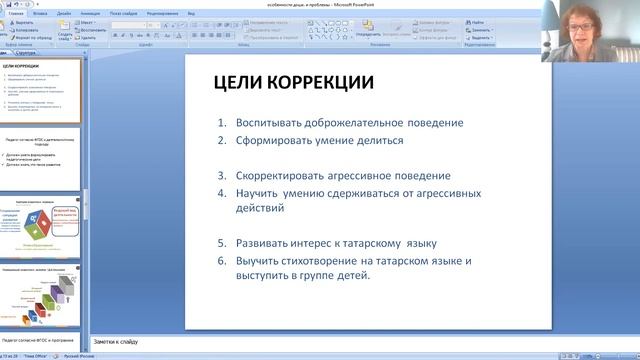
Task: Click Find (Найти) in editing group
Action: pyautogui.click(x=475, y=22)
